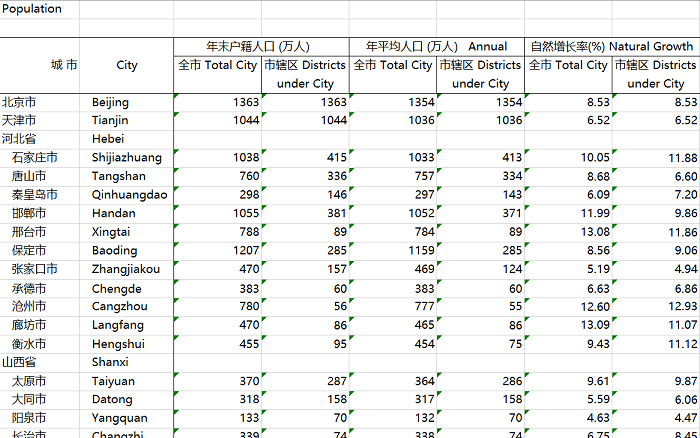Select the 秦皇岛市 cell

(x=40, y=195)
